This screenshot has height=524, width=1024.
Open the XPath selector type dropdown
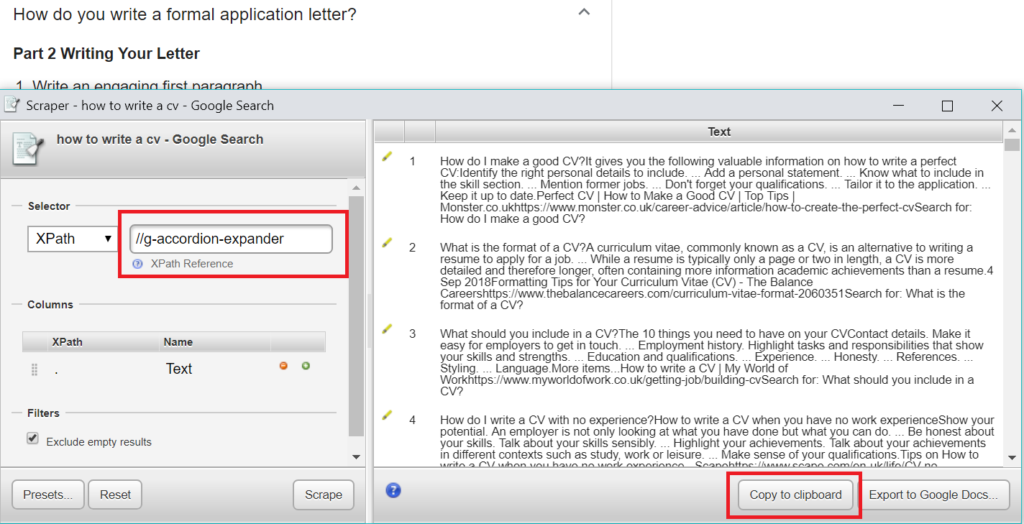[x=72, y=239]
